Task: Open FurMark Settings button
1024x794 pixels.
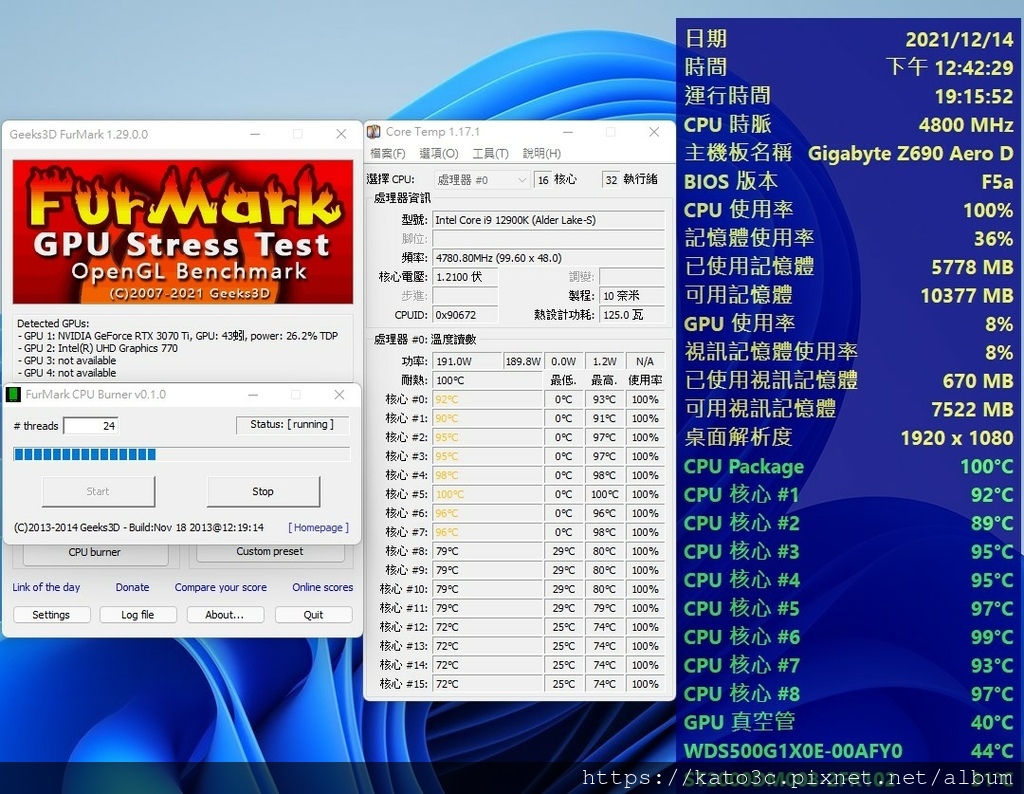Action: tap(52, 614)
